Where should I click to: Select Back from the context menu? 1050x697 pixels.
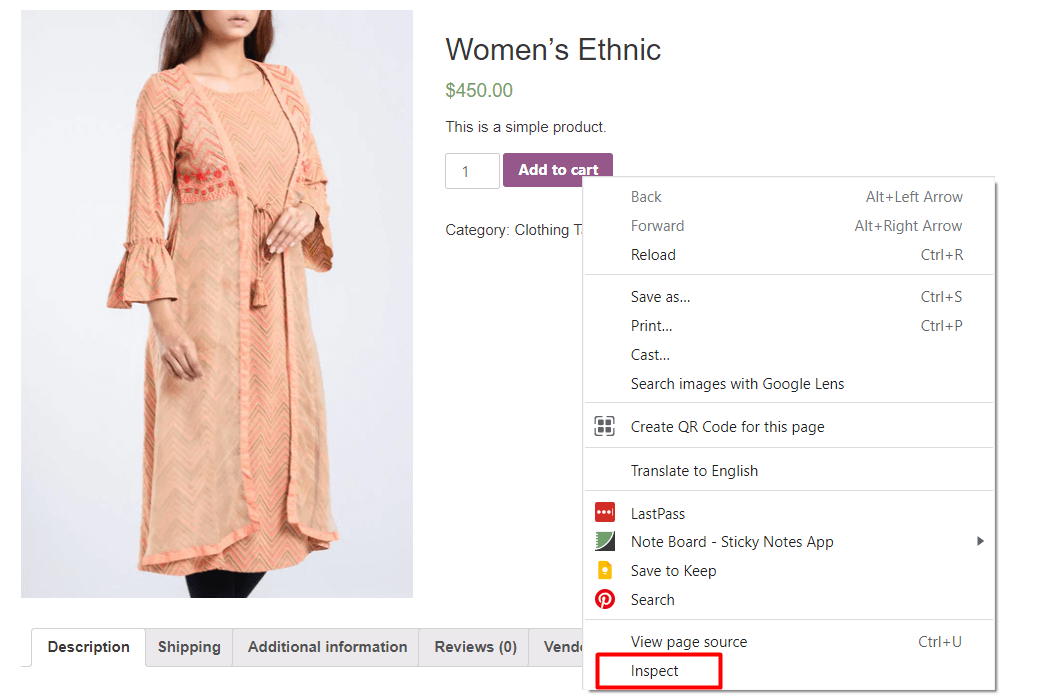click(644, 196)
